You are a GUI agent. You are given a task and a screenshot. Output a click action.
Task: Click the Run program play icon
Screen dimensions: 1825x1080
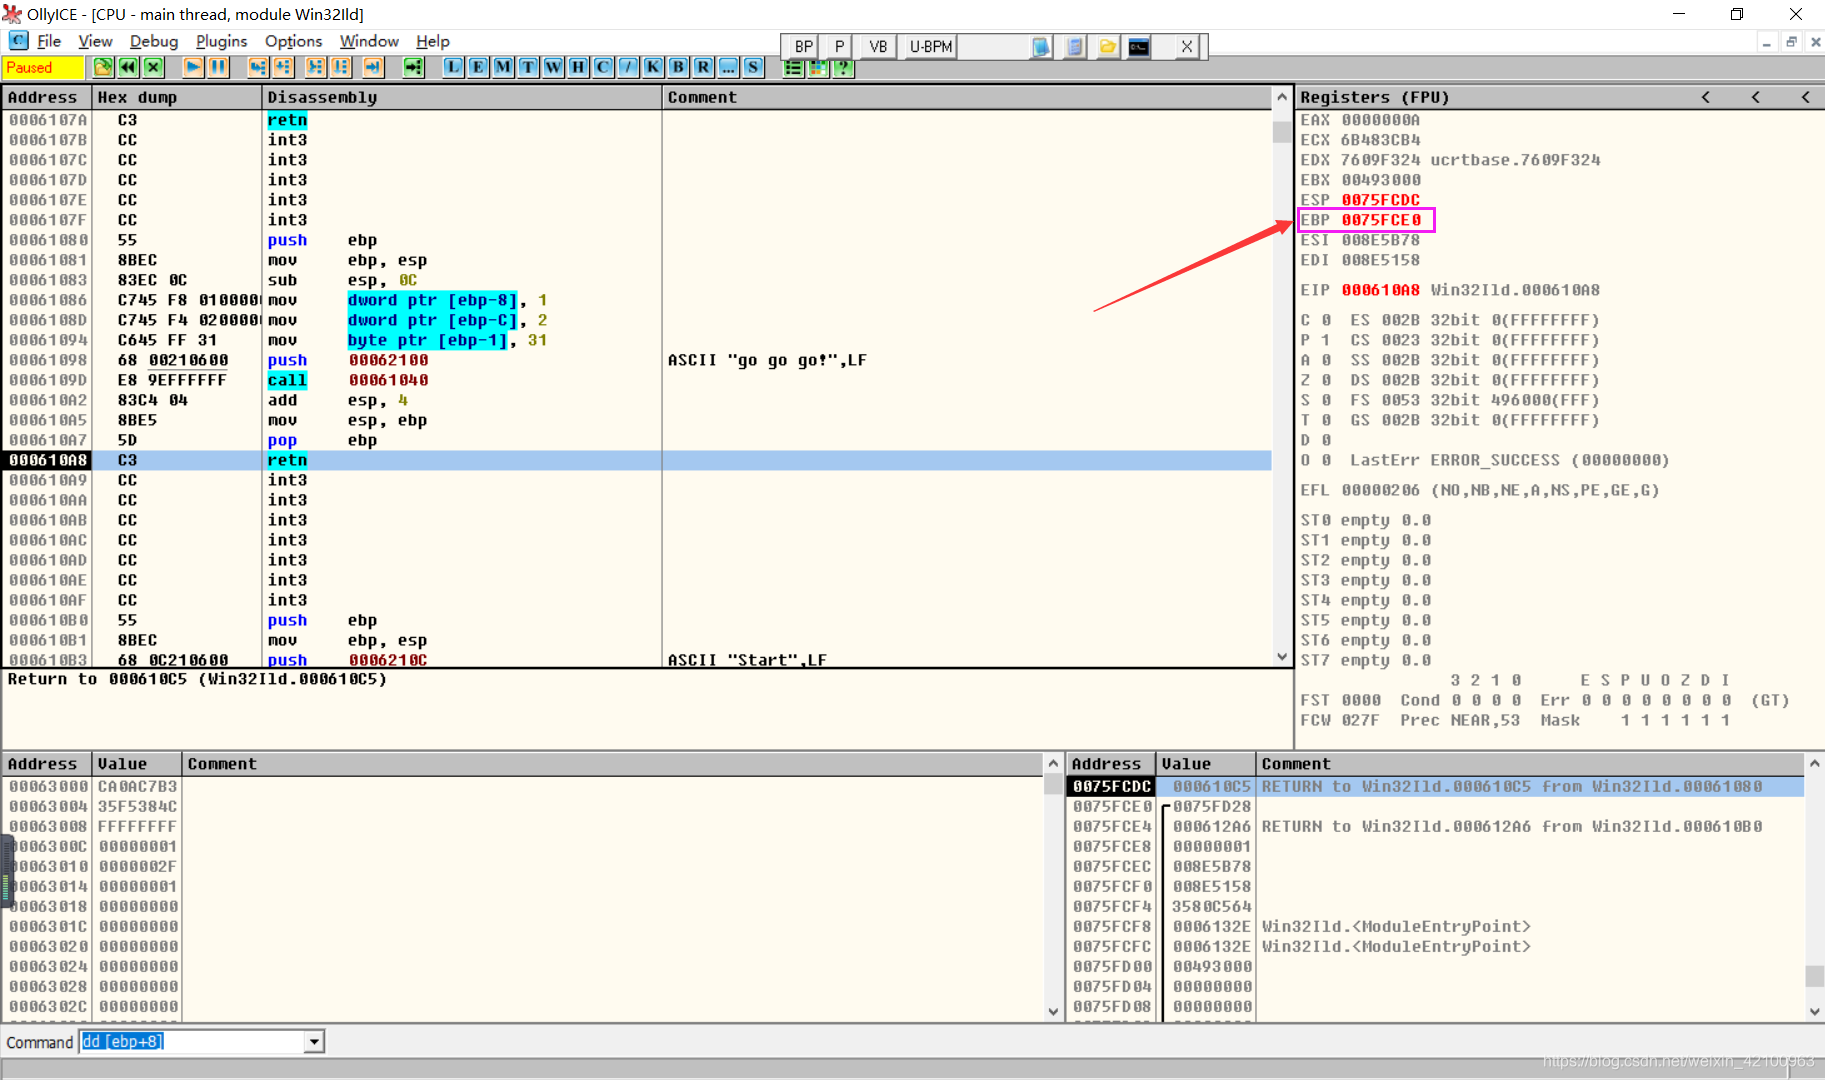[194, 67]
